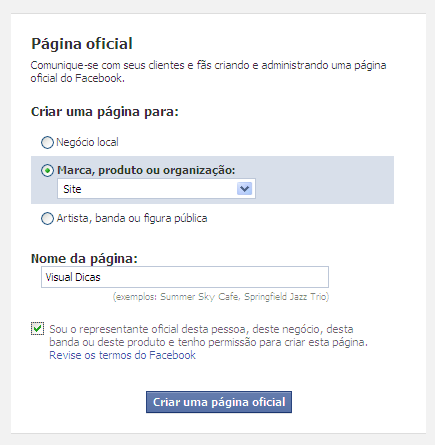Choose Artista, banda ou figura pública radio
This screenshot has height=445, width=435.
click(x=47, y=219)
